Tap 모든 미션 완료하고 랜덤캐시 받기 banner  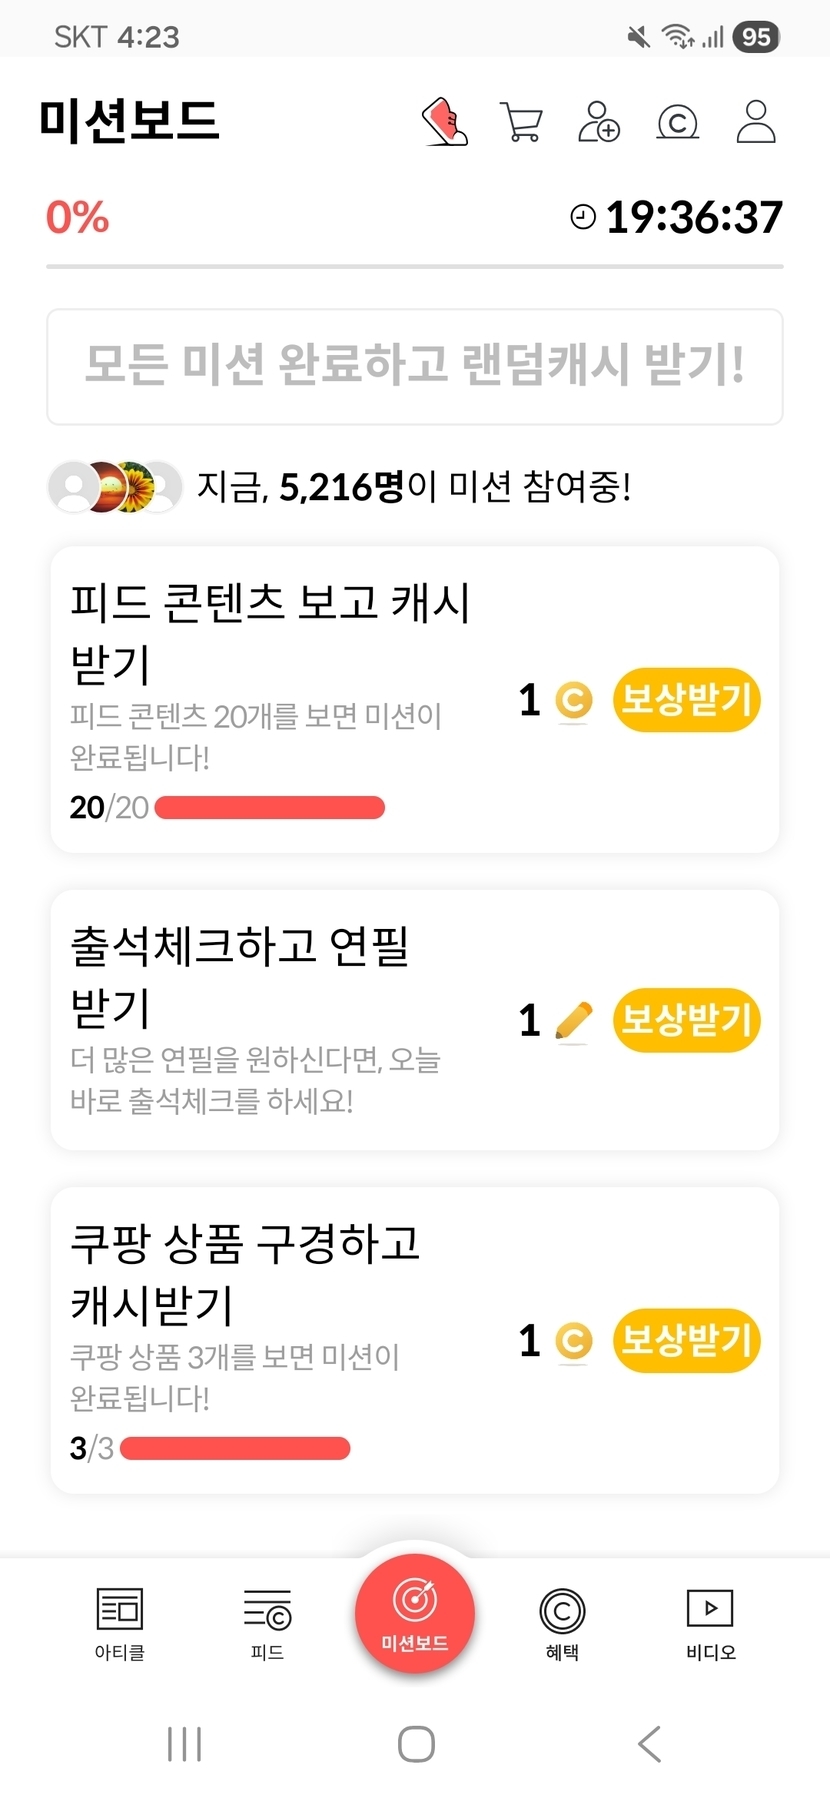(x=415, y=366)
